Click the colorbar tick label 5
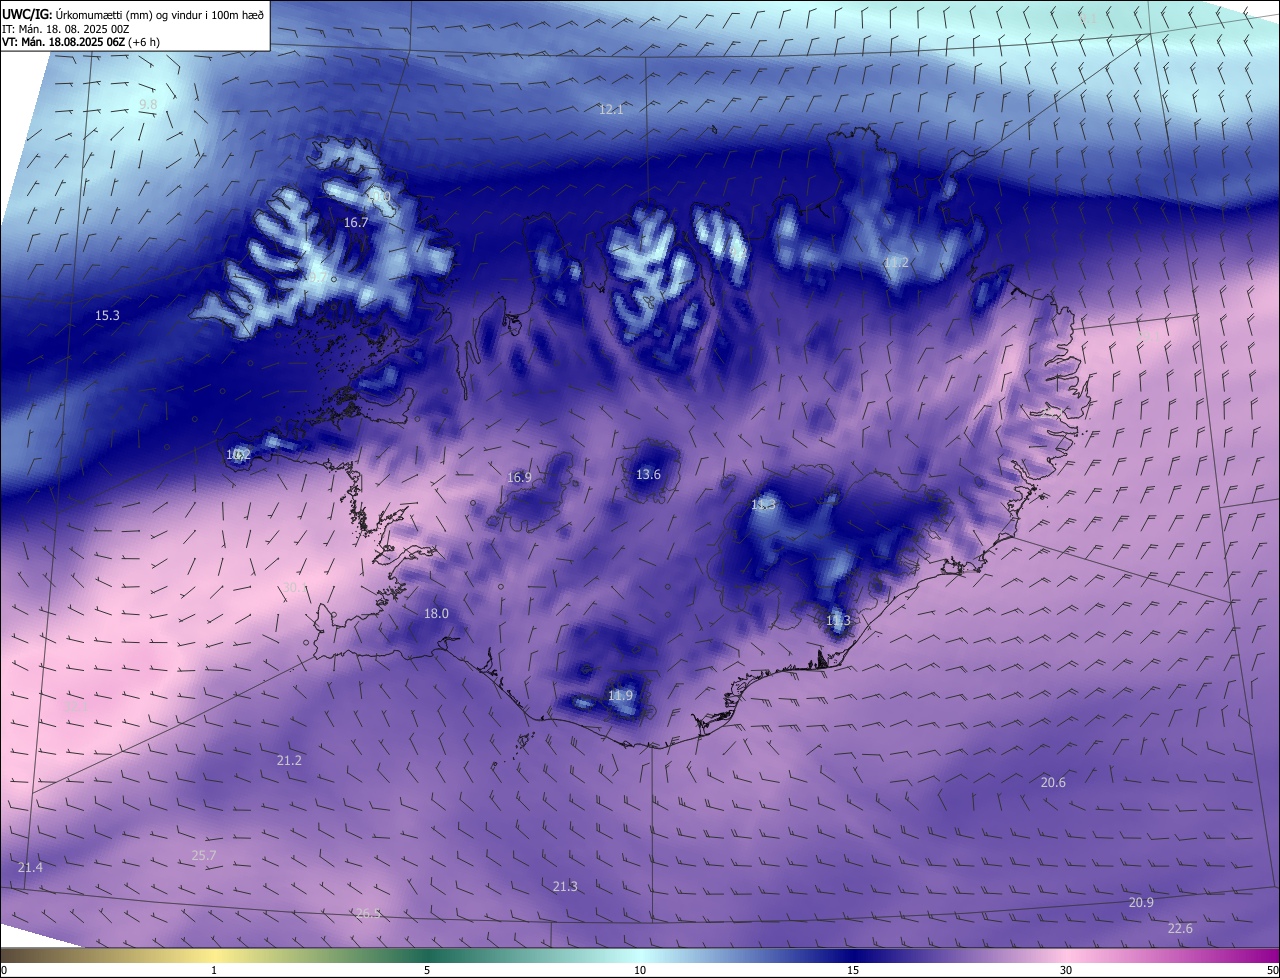 pos(427,971)
